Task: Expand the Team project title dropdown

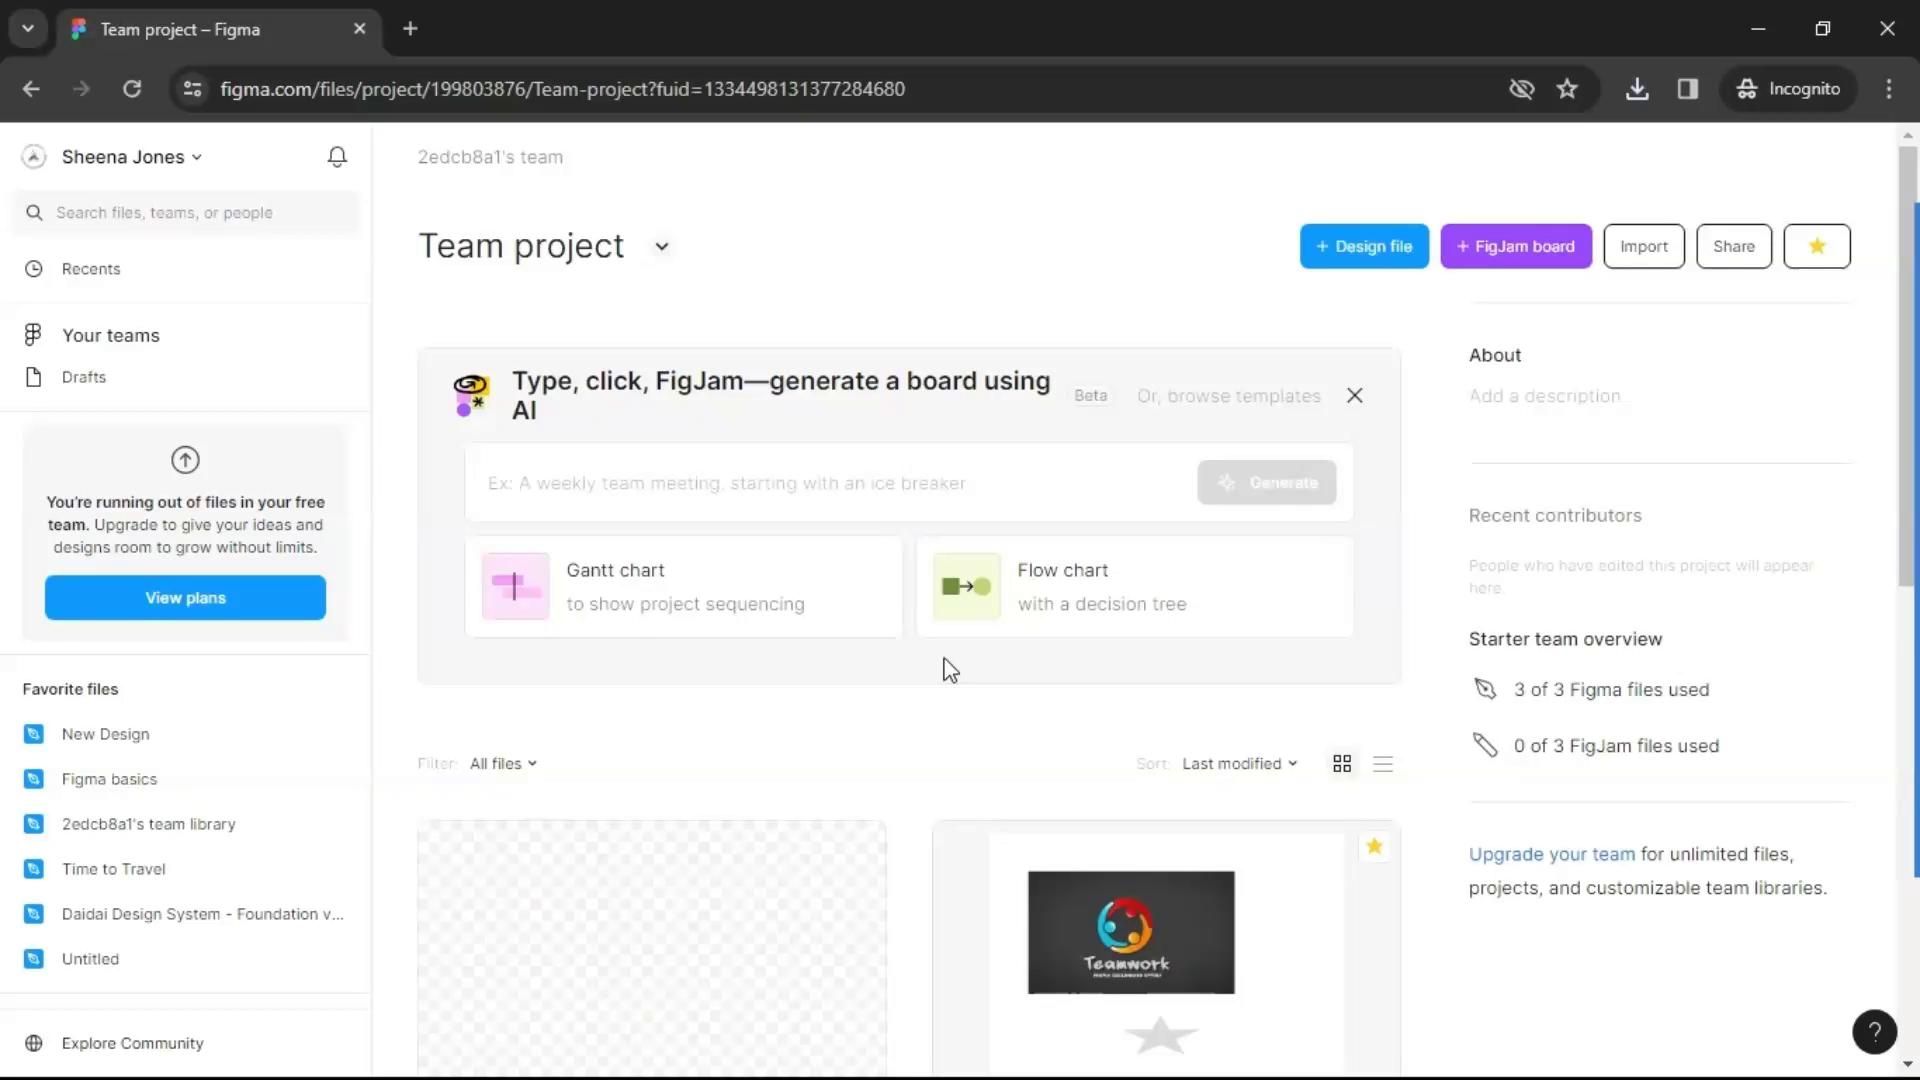Action: click(x=661, y=247)
